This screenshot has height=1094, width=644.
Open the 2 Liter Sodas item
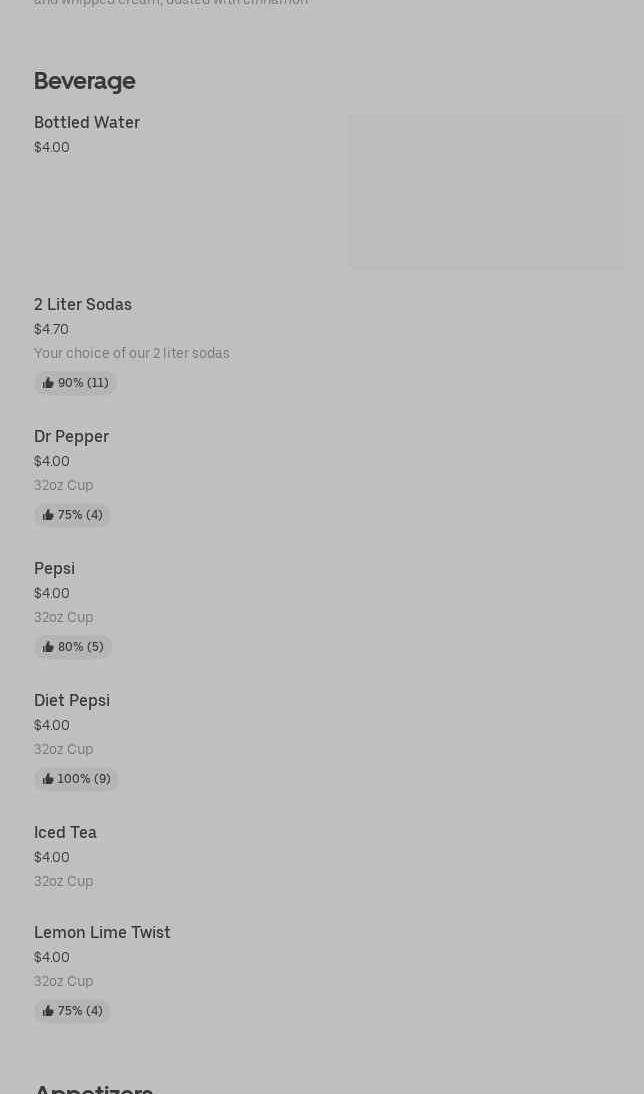click(x=83, y=305)
